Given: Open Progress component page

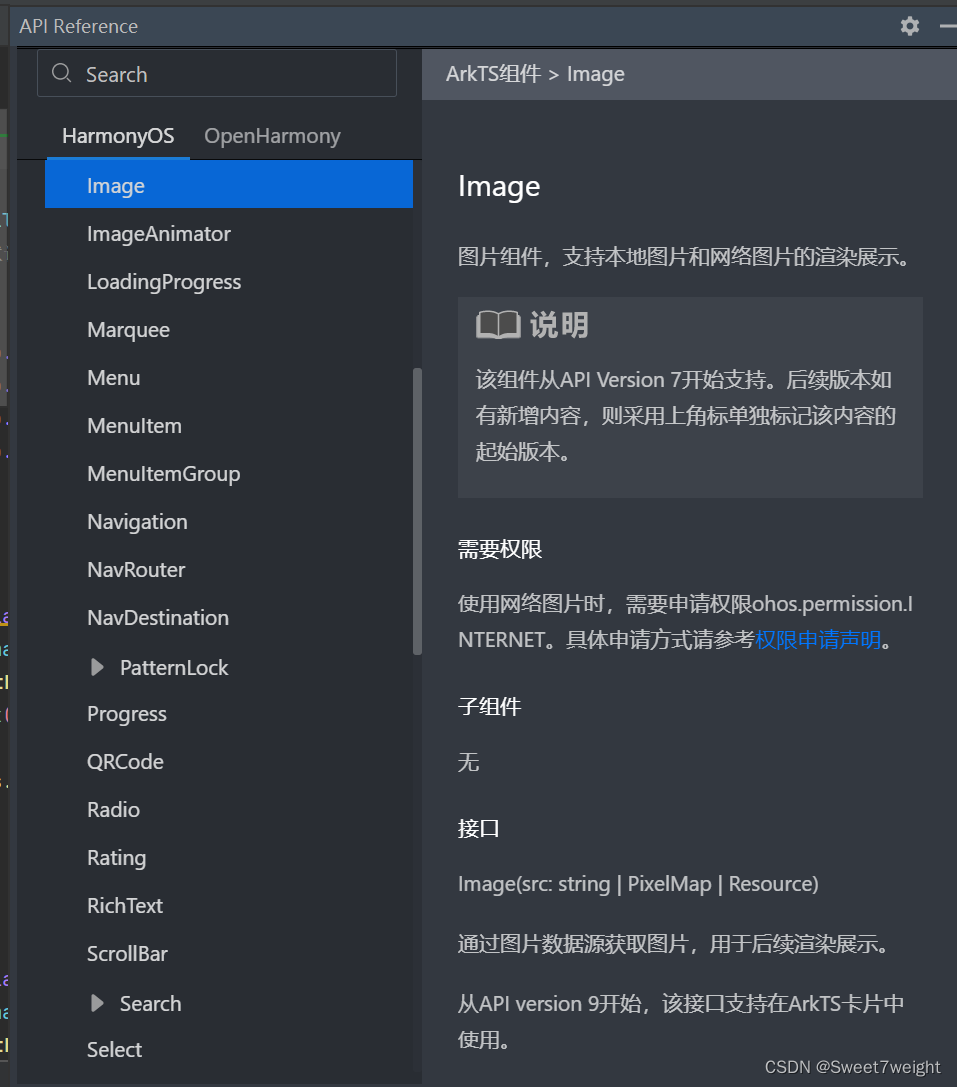Looking at the screenshot, I should coord(127,714).
